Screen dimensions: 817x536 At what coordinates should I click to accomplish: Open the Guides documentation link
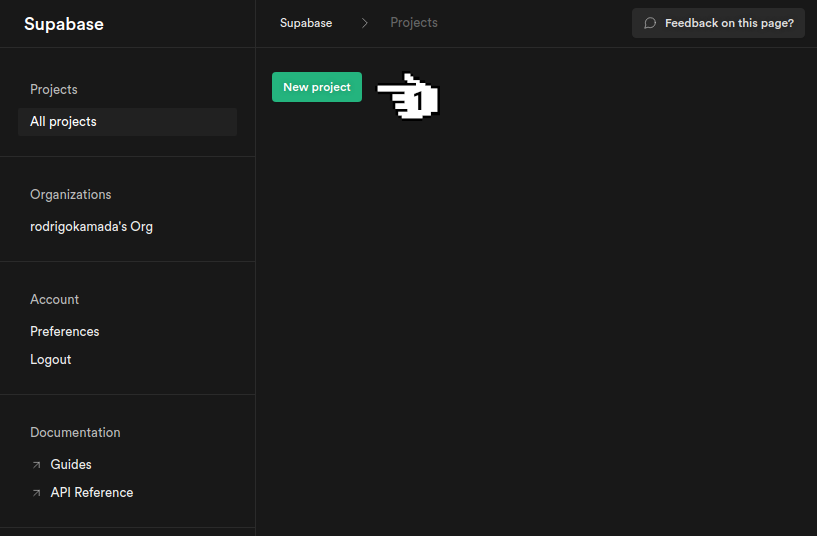pos(71,464)
